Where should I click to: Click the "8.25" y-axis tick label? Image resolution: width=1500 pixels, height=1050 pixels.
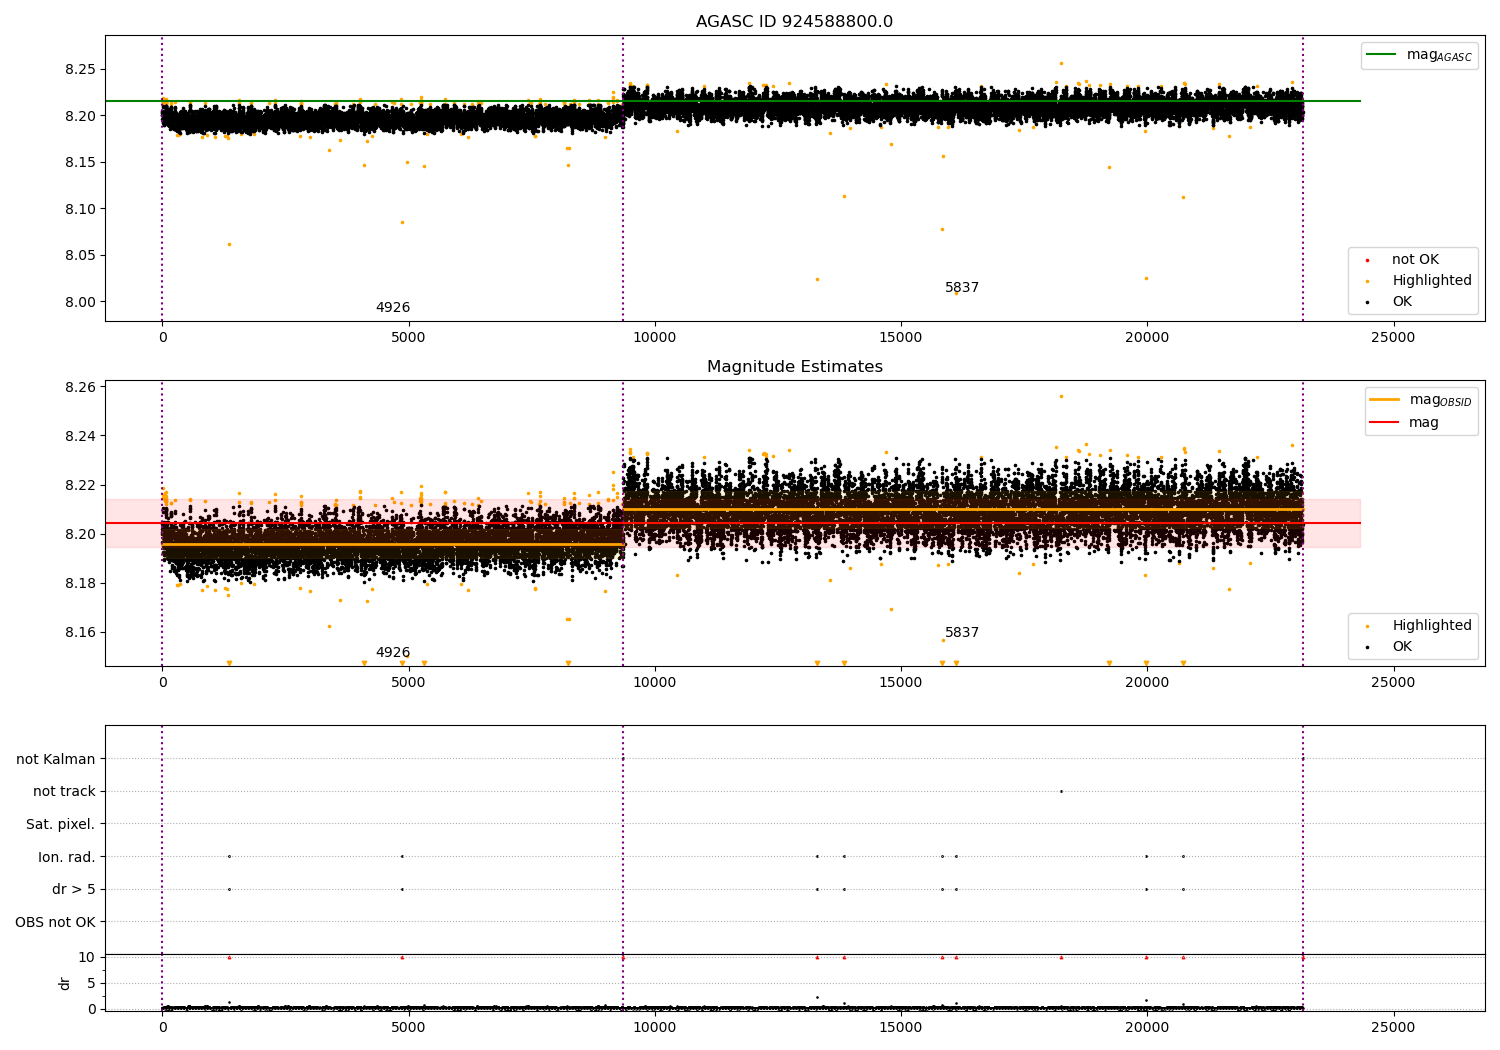coord(80,70)
